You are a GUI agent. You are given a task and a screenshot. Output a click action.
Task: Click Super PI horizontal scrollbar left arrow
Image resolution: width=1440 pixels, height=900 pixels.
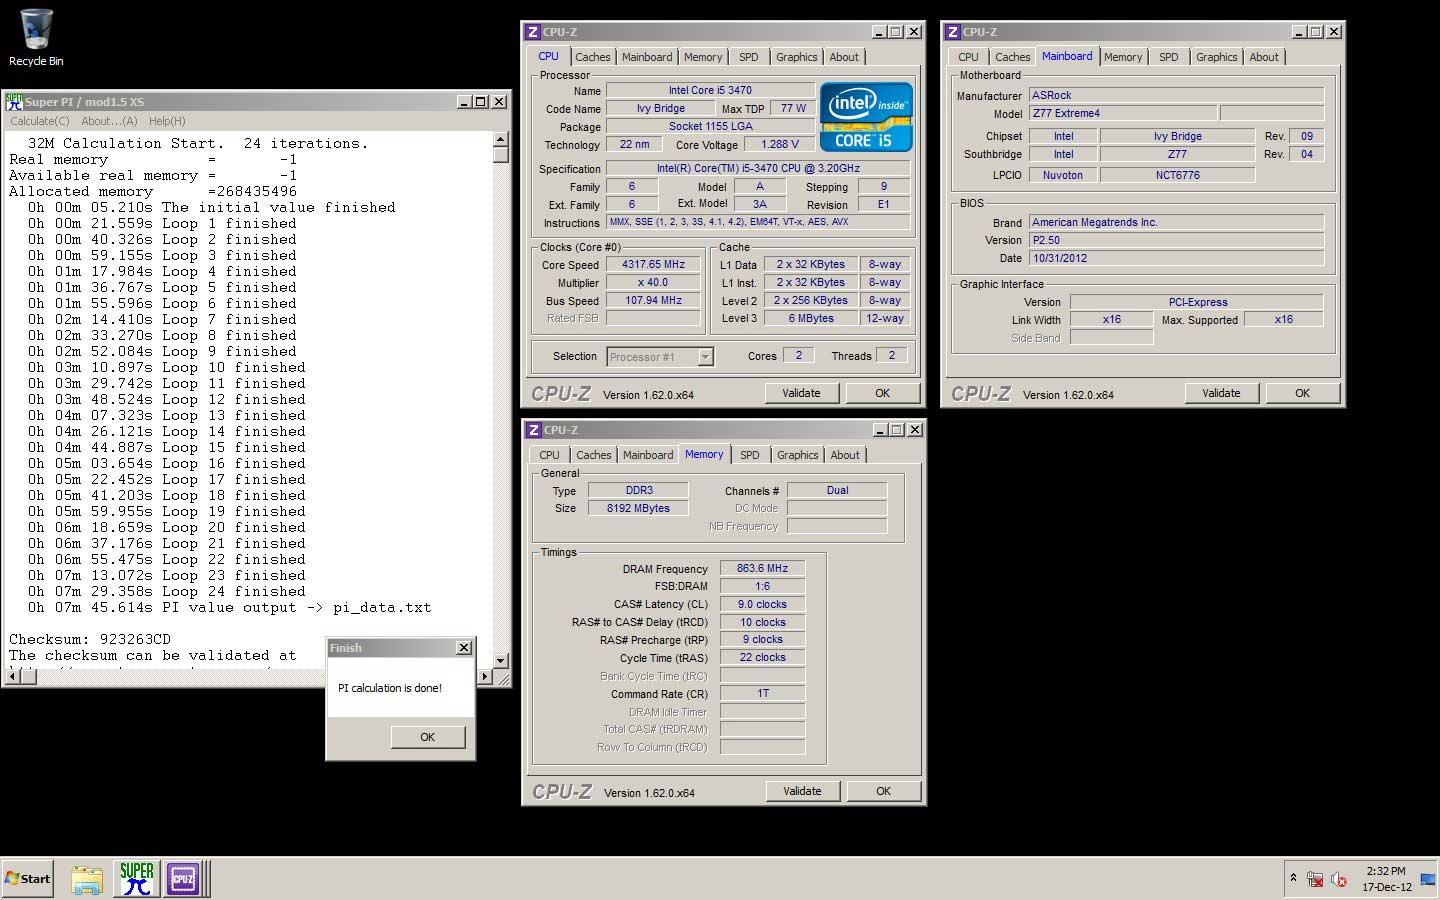click(11, 677)
